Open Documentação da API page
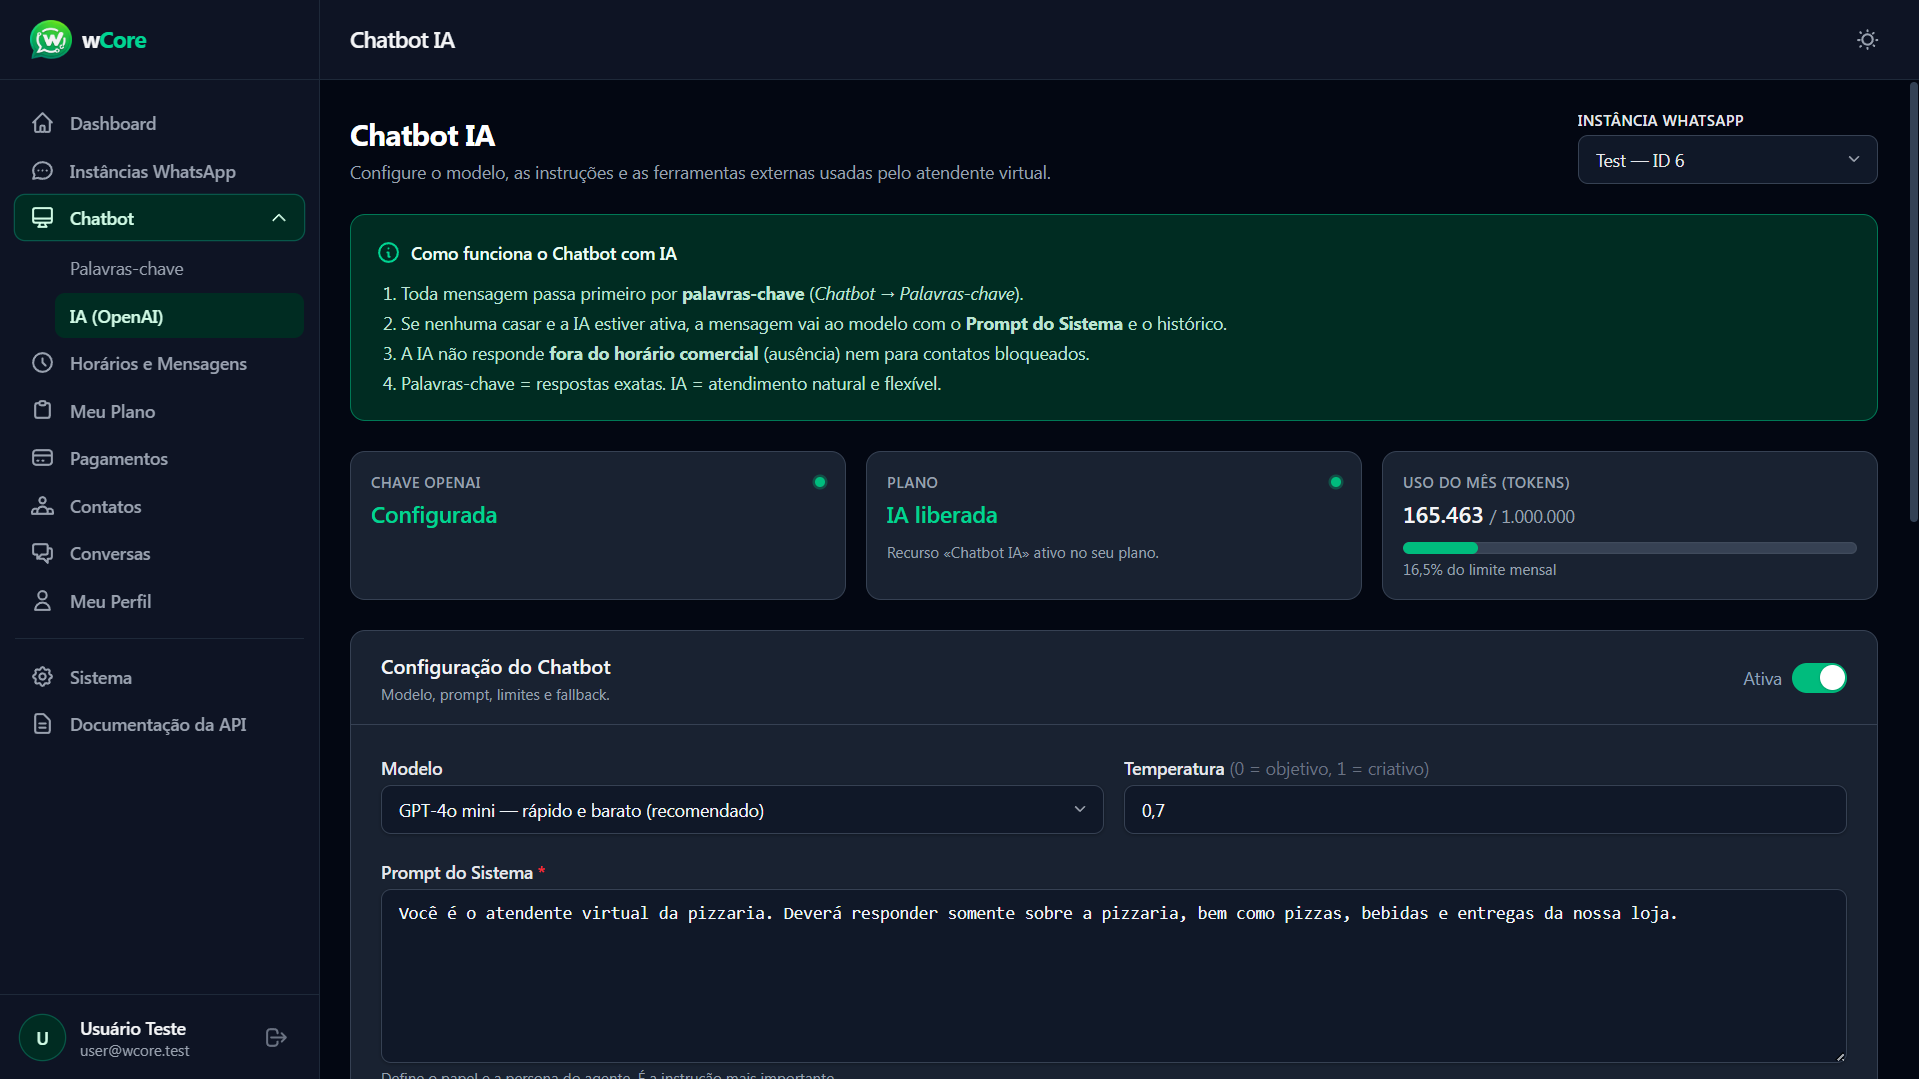 159,724
